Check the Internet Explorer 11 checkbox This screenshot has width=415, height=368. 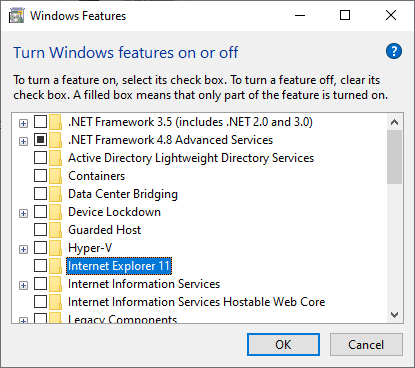(40, 266)
